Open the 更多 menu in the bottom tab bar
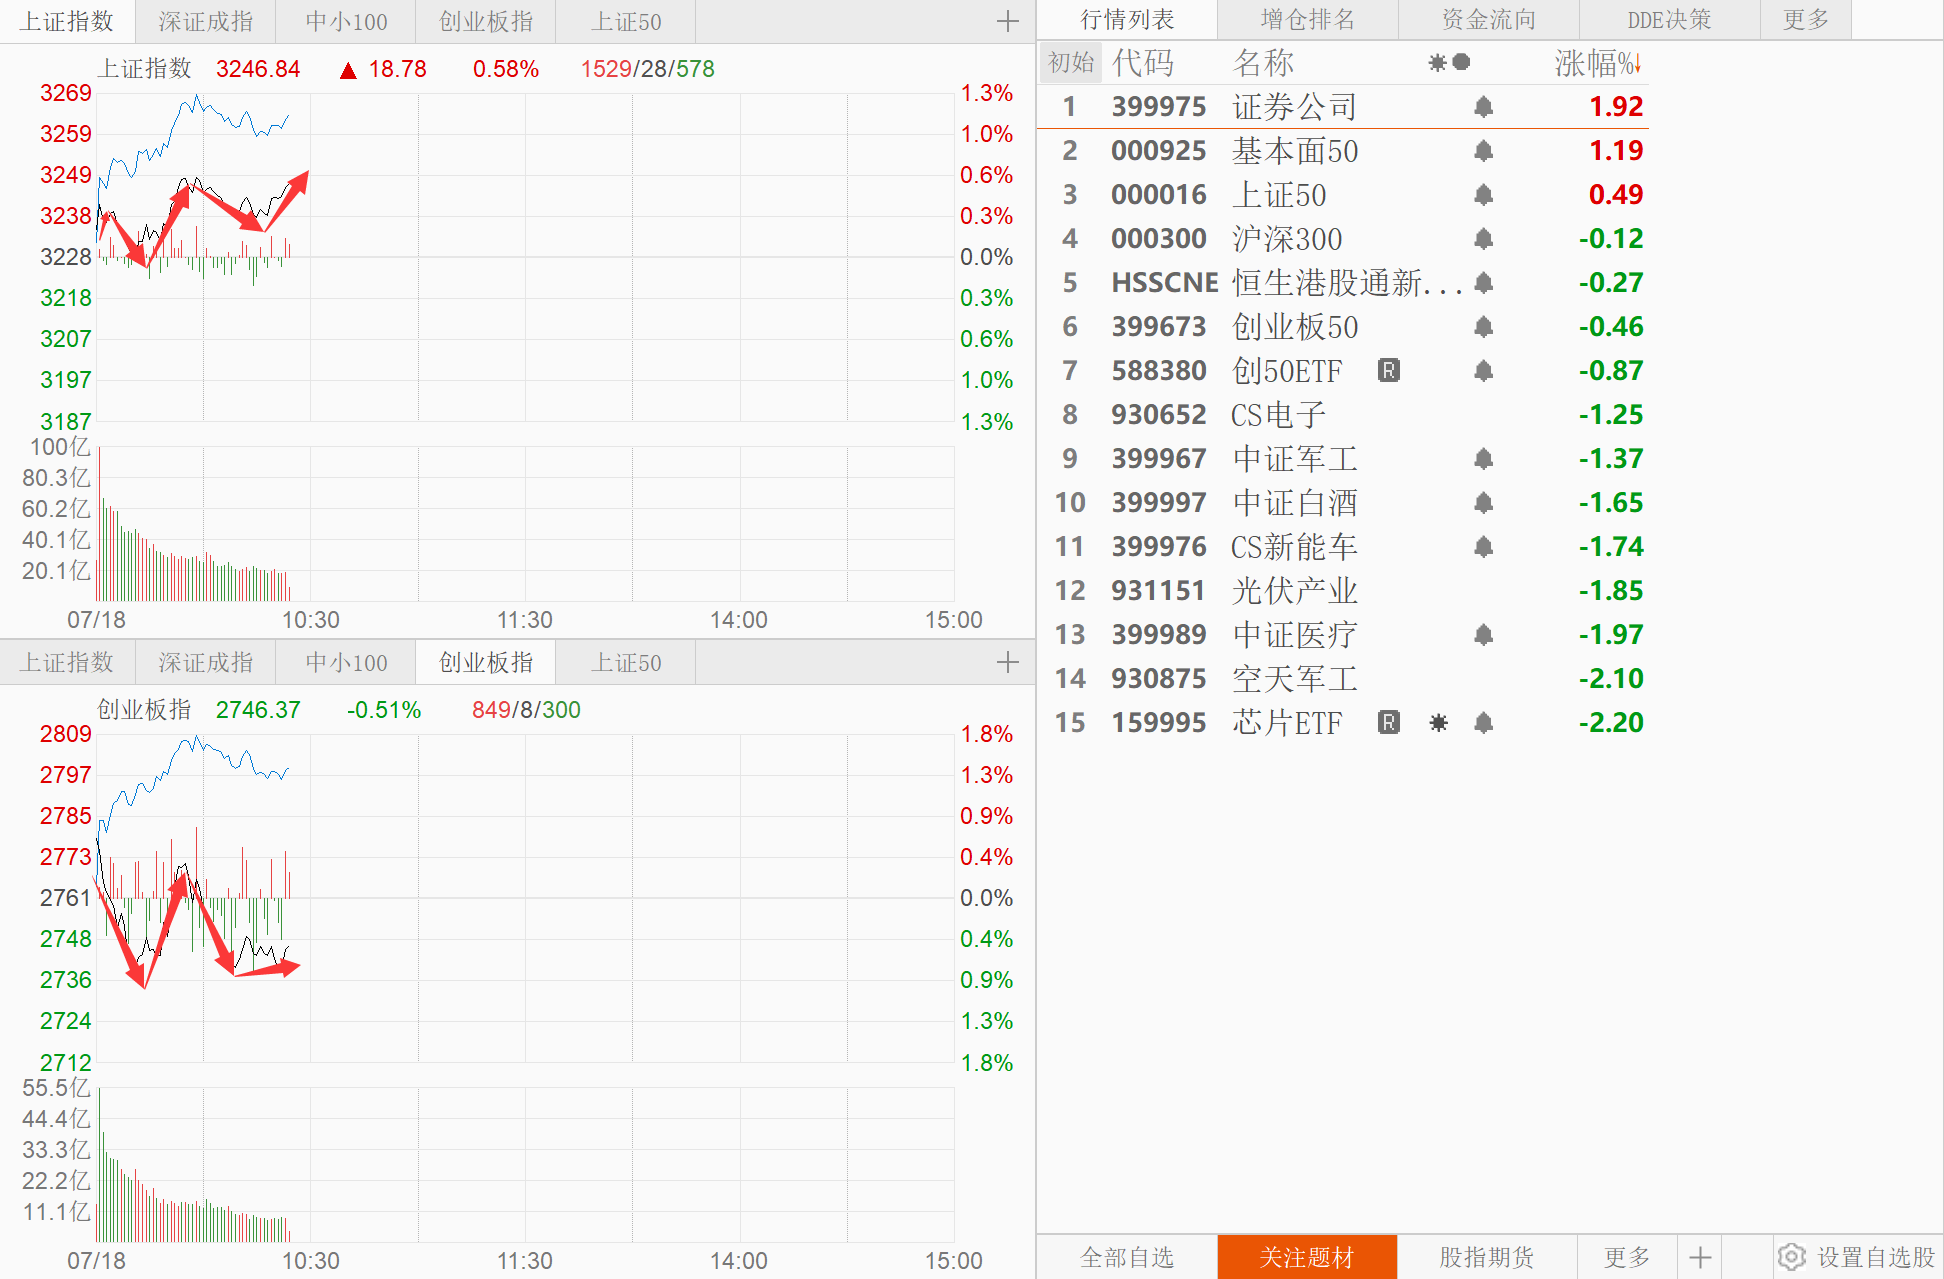The width and height of the screenshot is (1944, 1279). coord(1627,1257)
